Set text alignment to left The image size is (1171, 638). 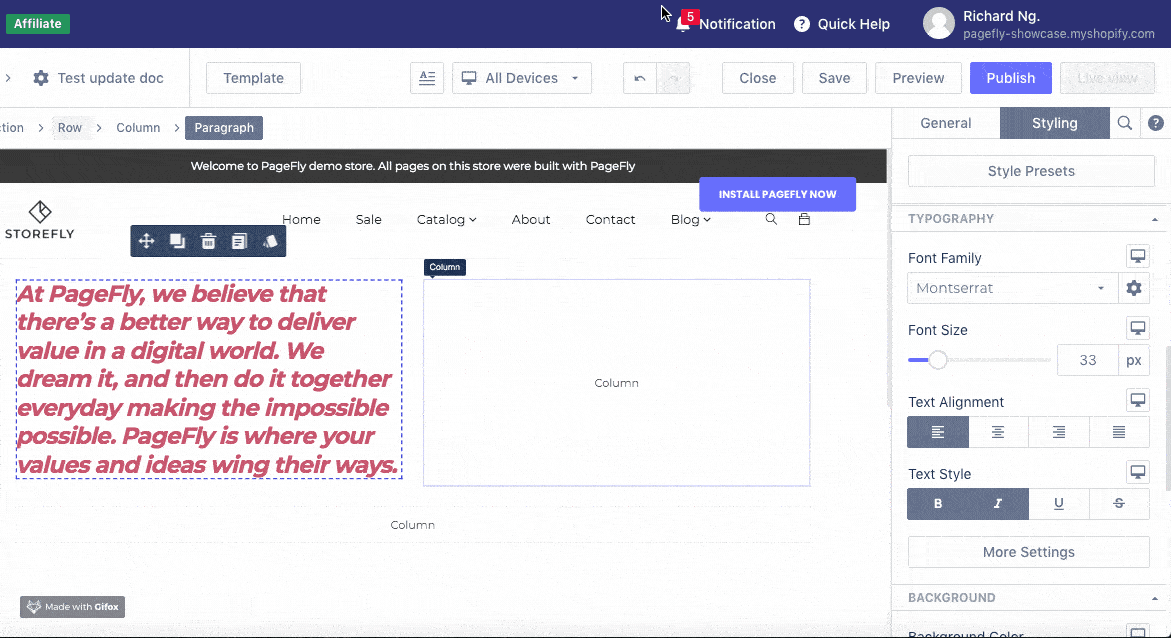click(938, 432)
